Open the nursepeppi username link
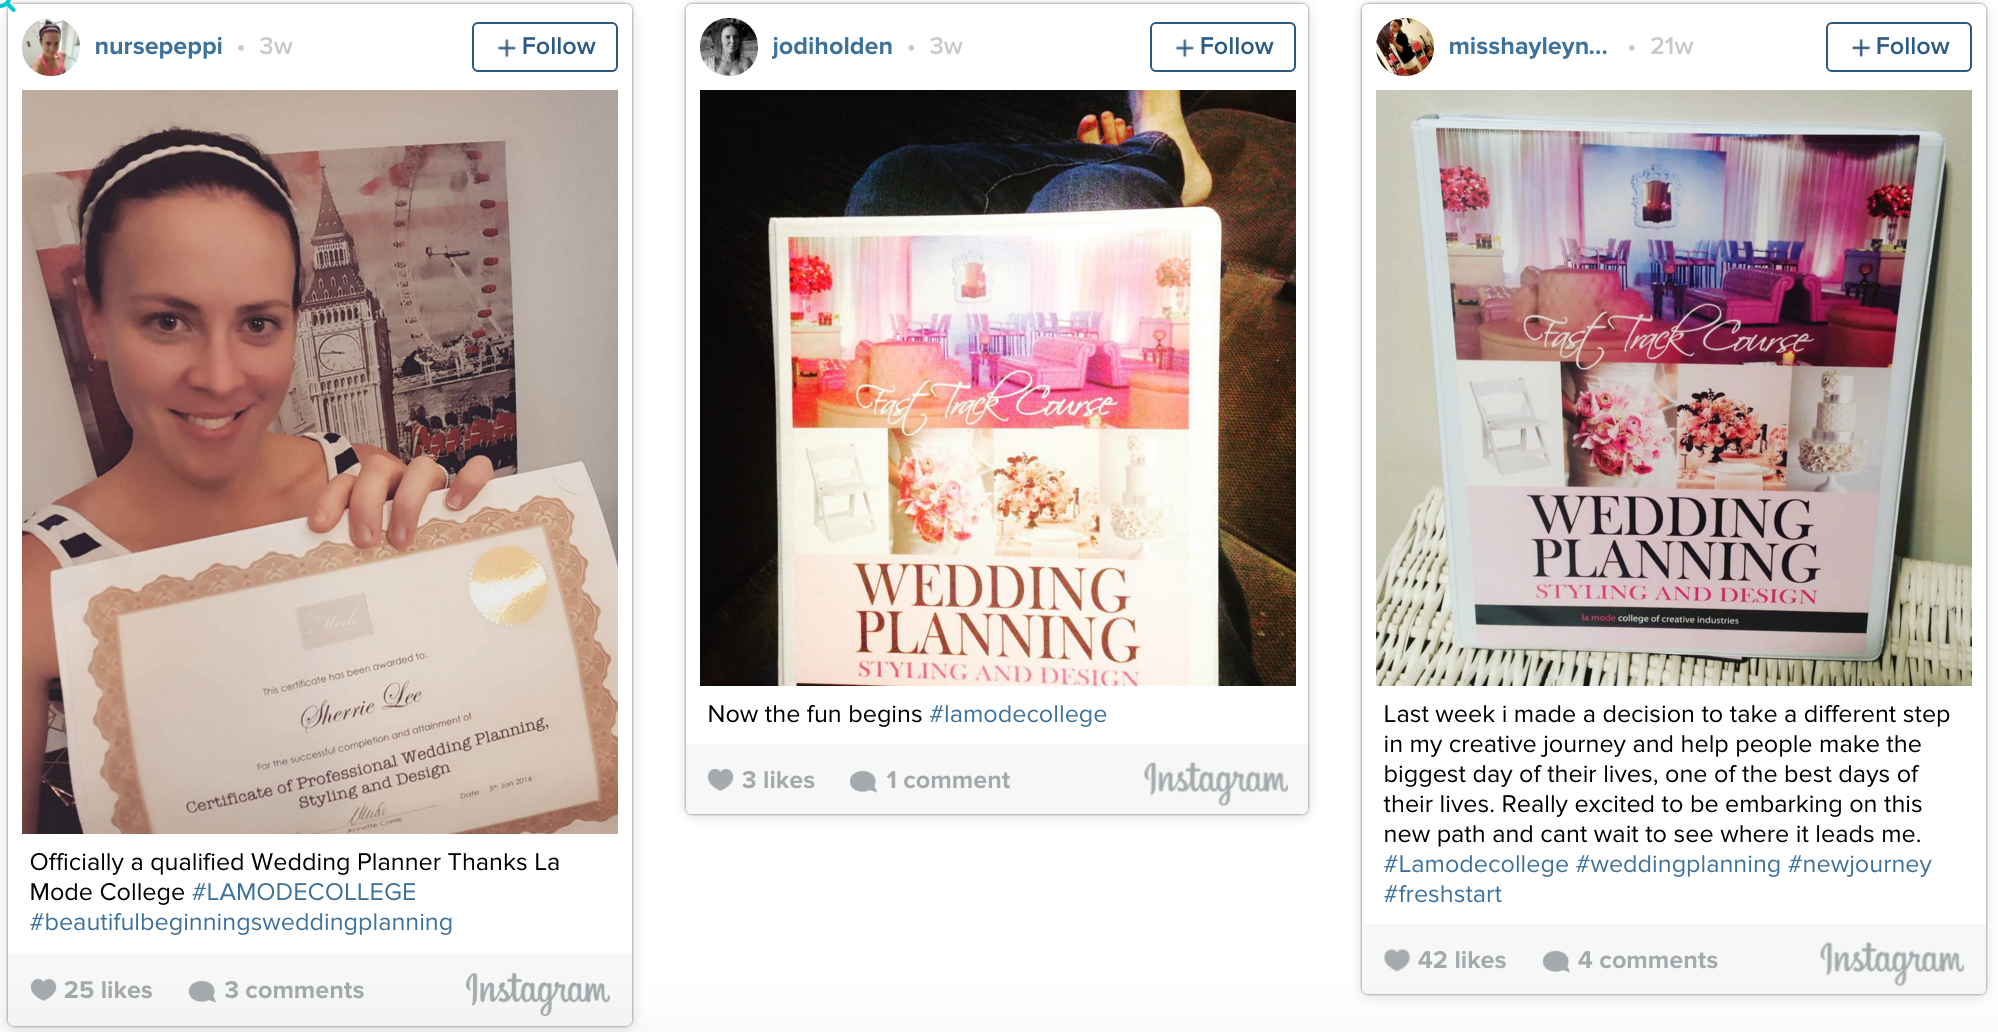 click(x=159, y=47)
